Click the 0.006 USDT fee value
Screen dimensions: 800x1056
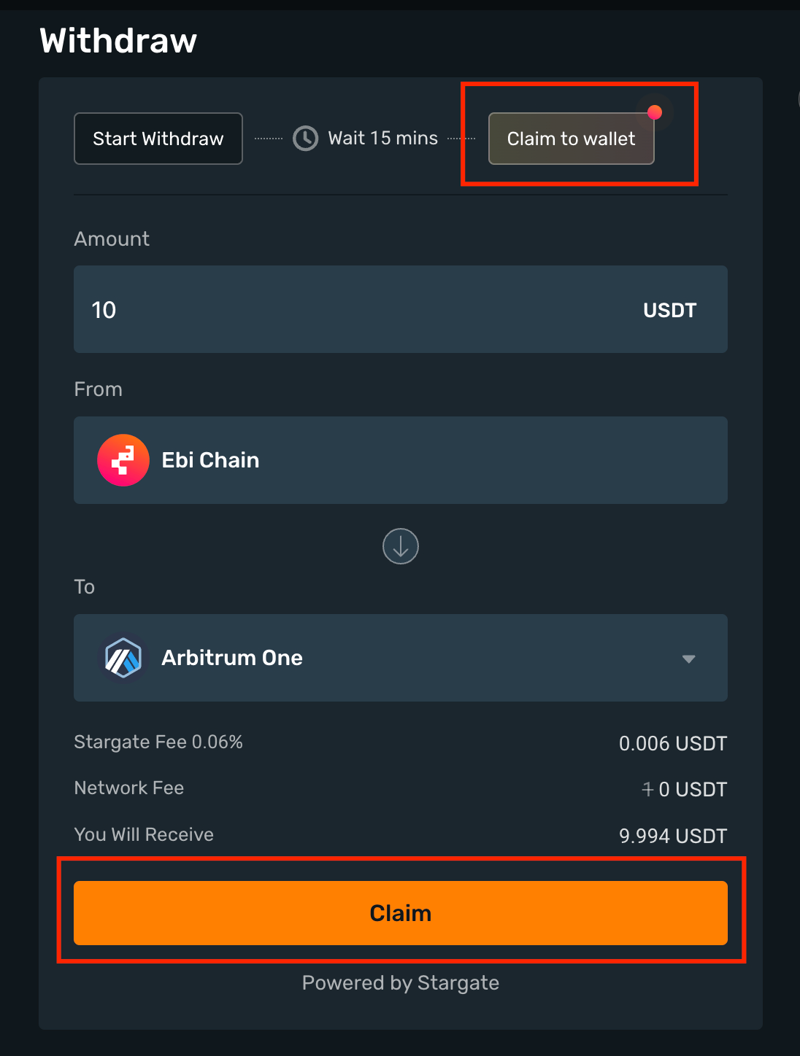coord(673,744)
